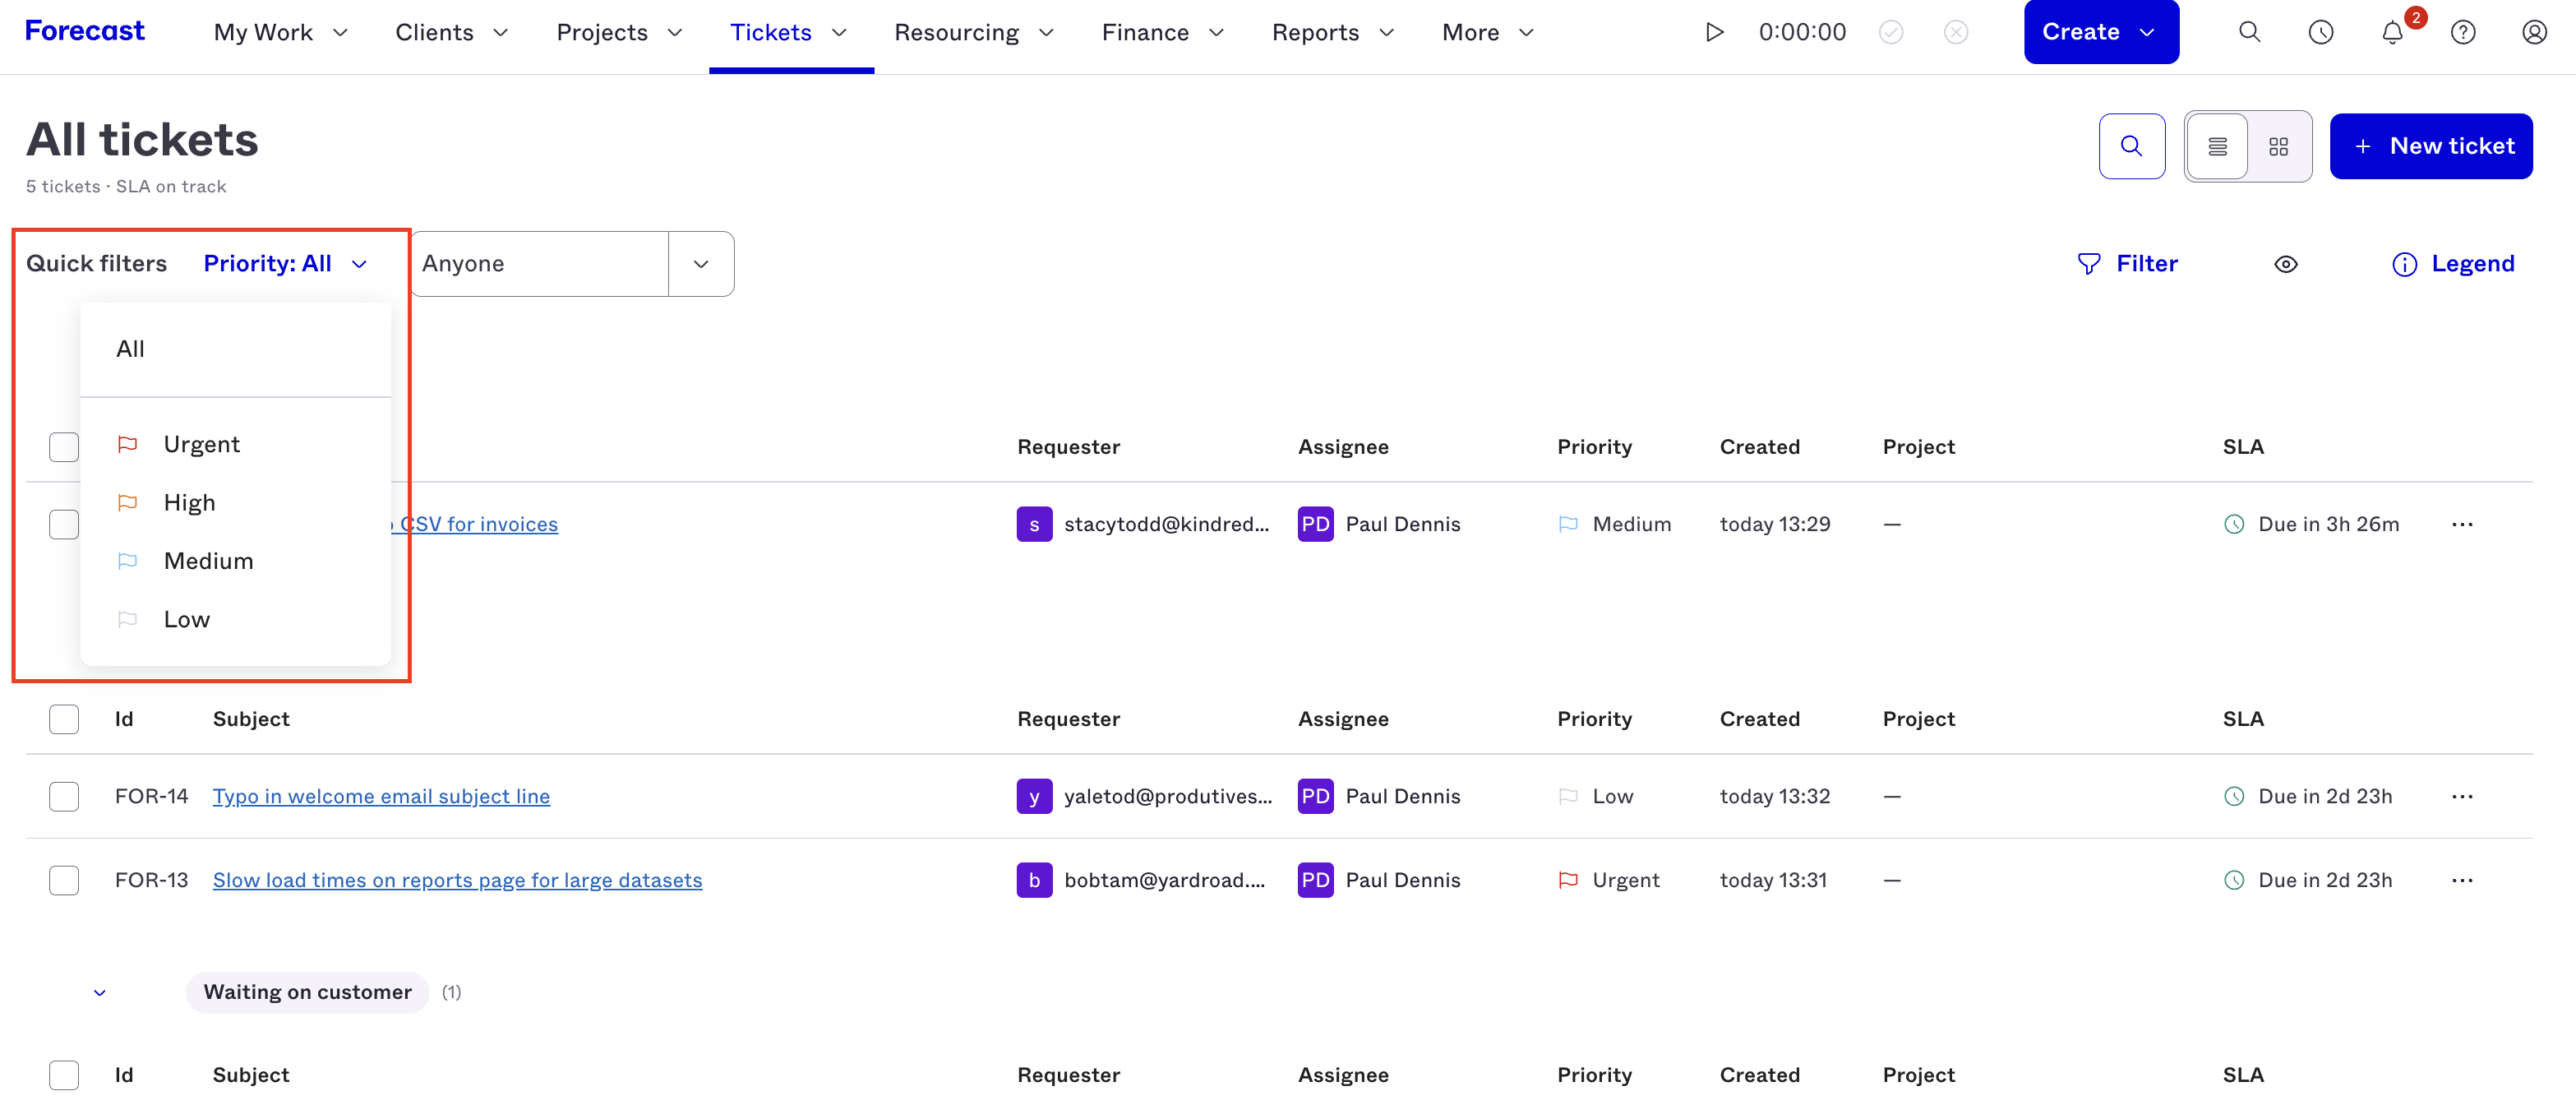The width and height of the screenshot is (2576, 1105).
Task: Check the CSV for invoices ticket checkbox
Action: (x=64, y=525)
